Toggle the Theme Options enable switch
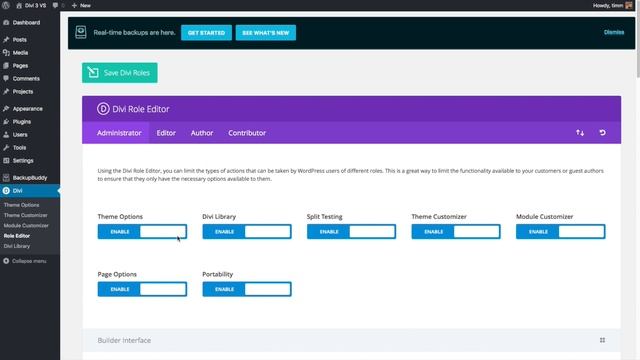Screen dimensions: 640x360 coord(142,231)
